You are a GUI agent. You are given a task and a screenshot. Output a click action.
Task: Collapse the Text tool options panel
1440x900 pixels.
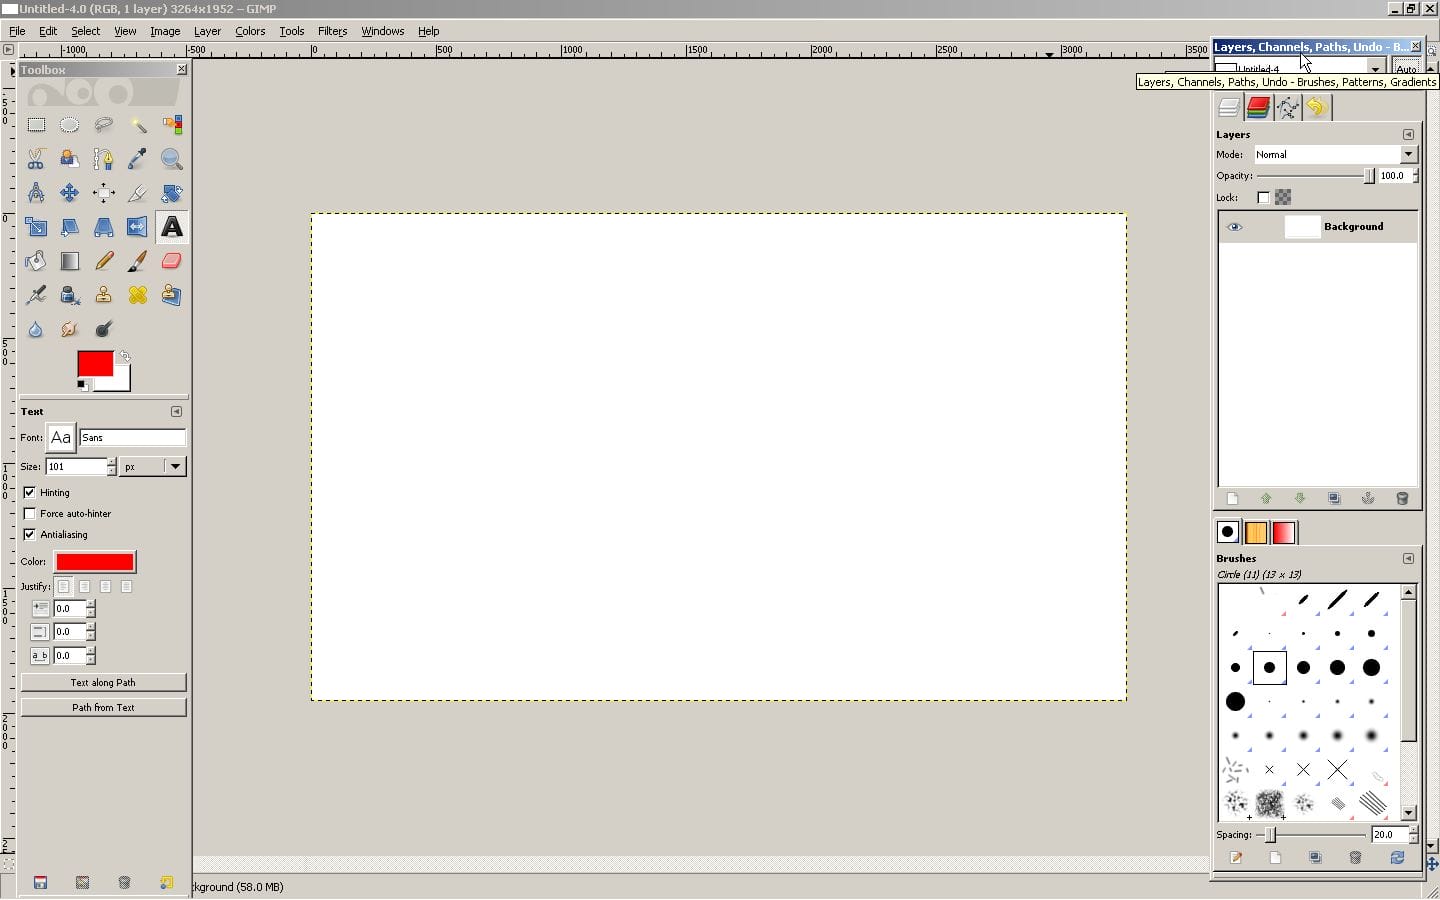[x=176, y=411]
